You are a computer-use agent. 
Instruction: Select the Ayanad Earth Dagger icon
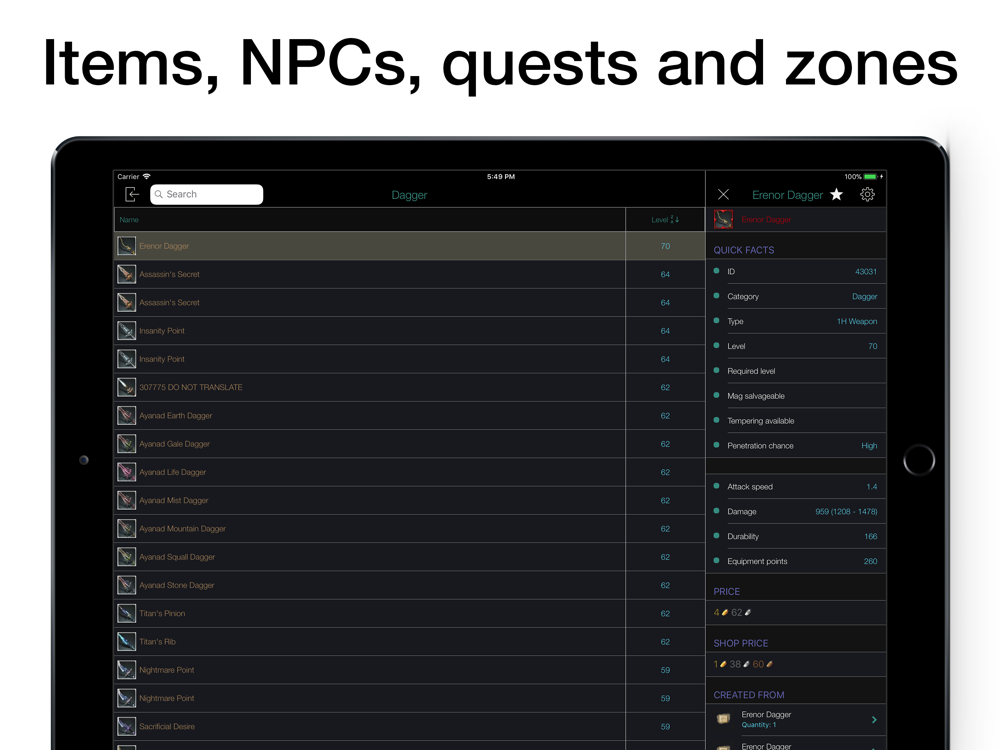[126, 415]
